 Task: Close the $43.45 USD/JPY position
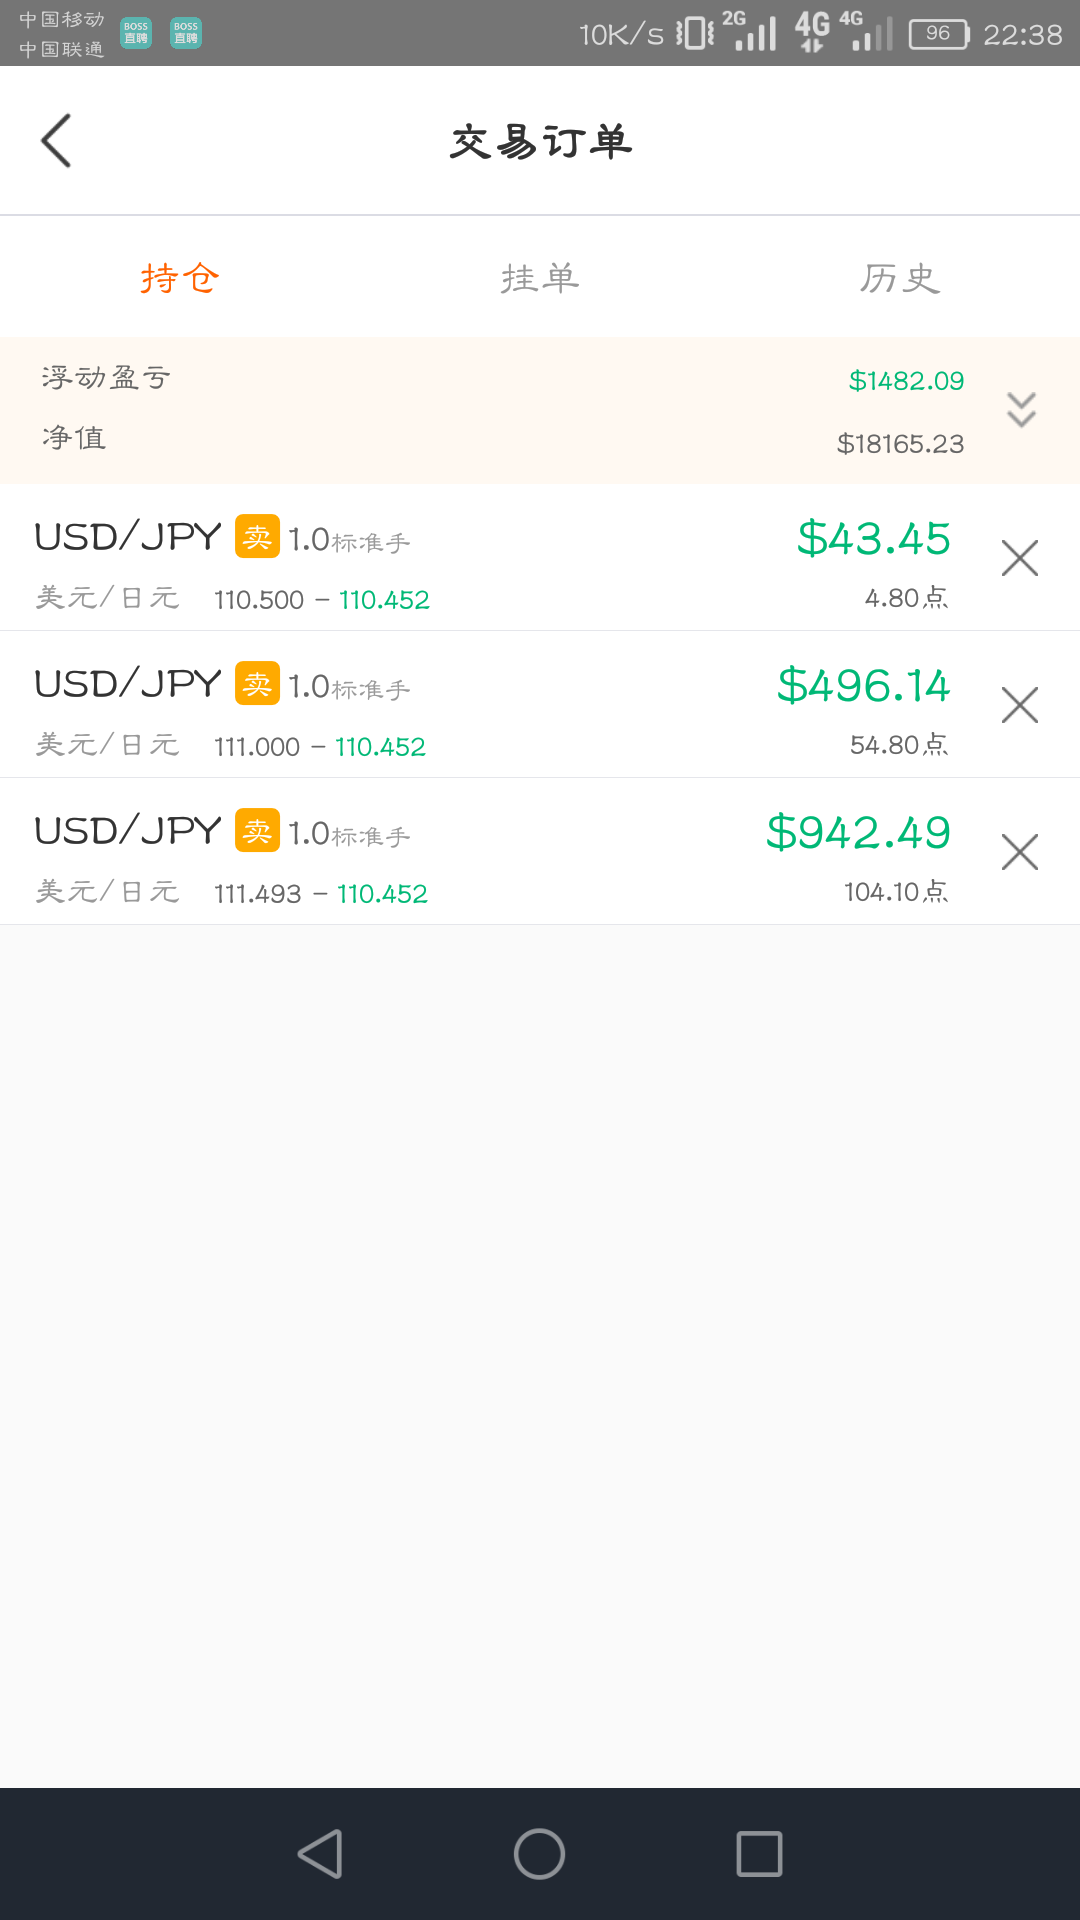tap(1019, 558)
